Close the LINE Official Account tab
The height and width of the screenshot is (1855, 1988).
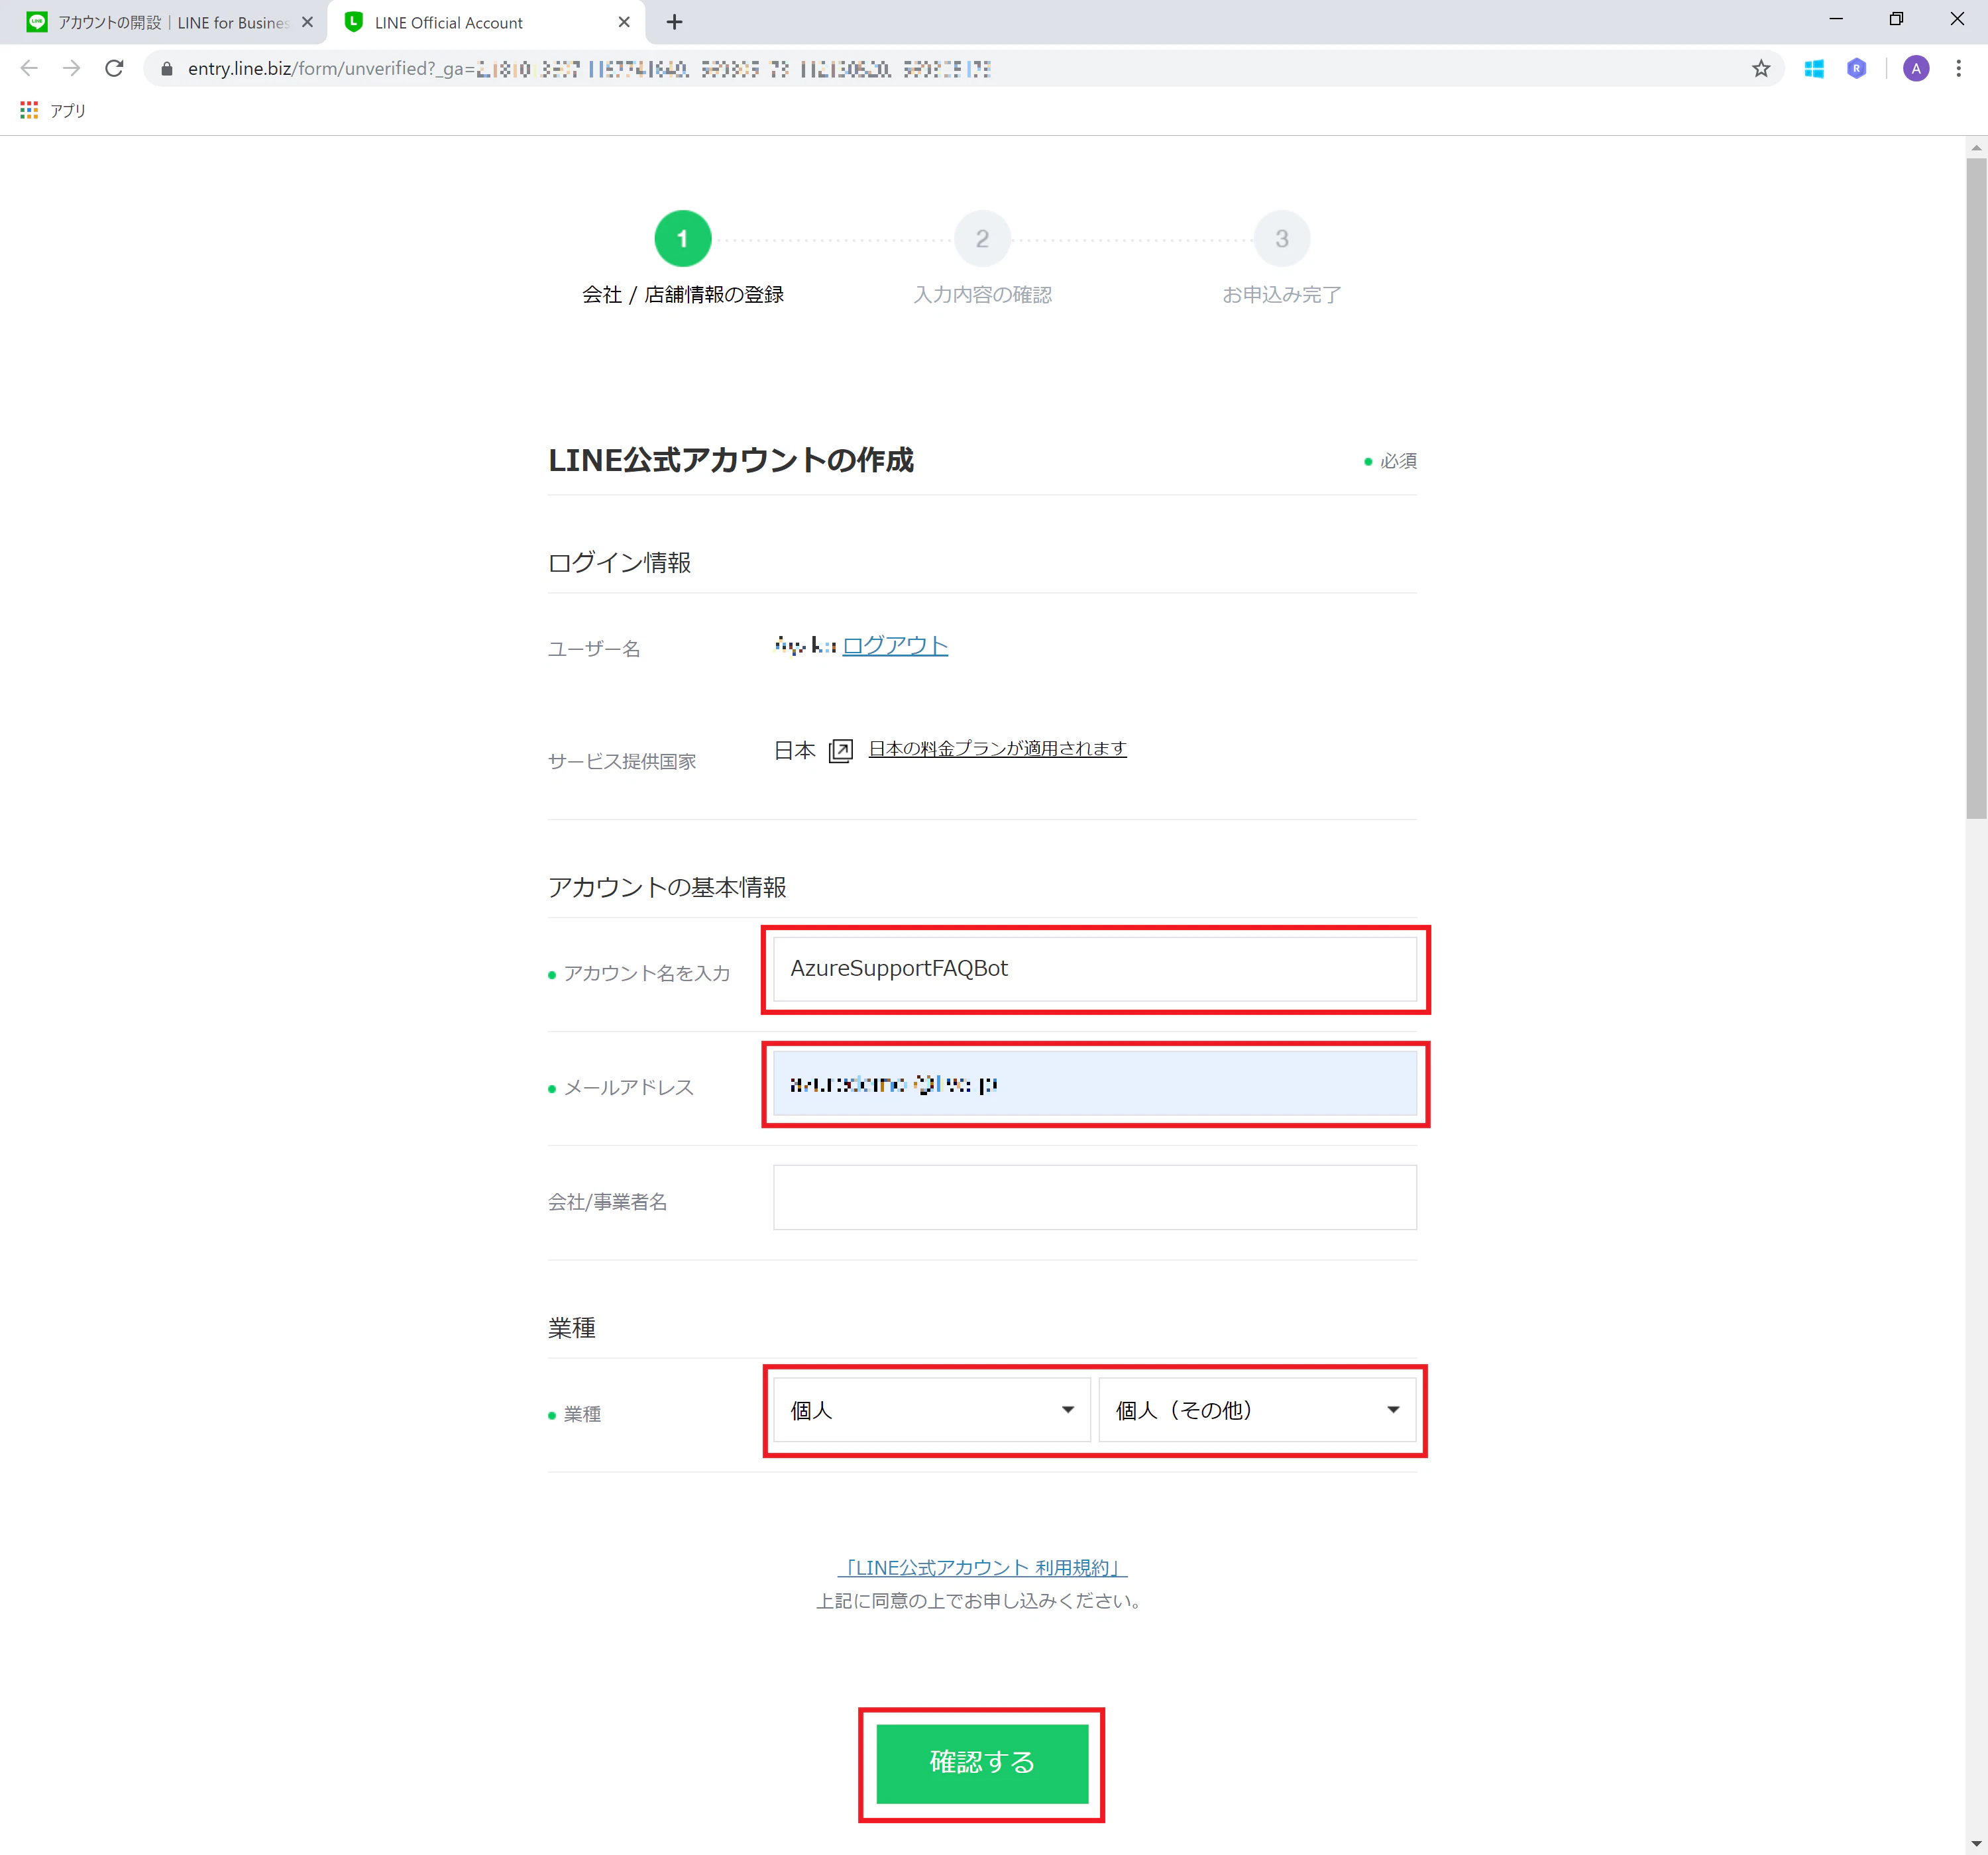coord(624,22)
